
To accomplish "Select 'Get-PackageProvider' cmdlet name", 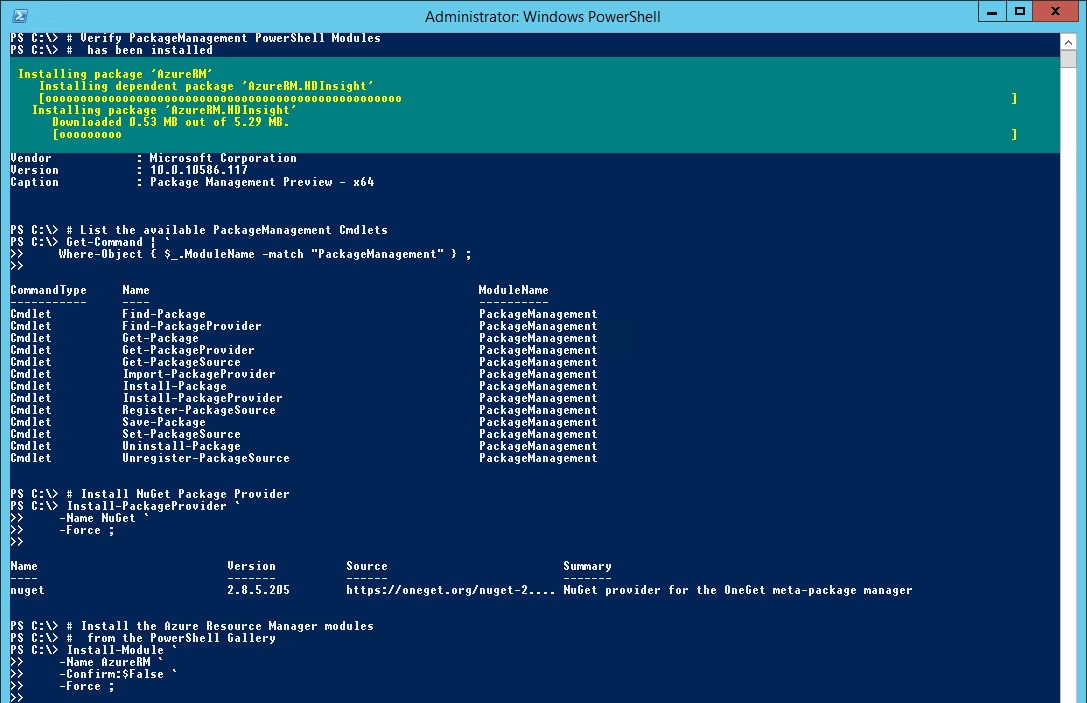I will [x=189, y=350].
